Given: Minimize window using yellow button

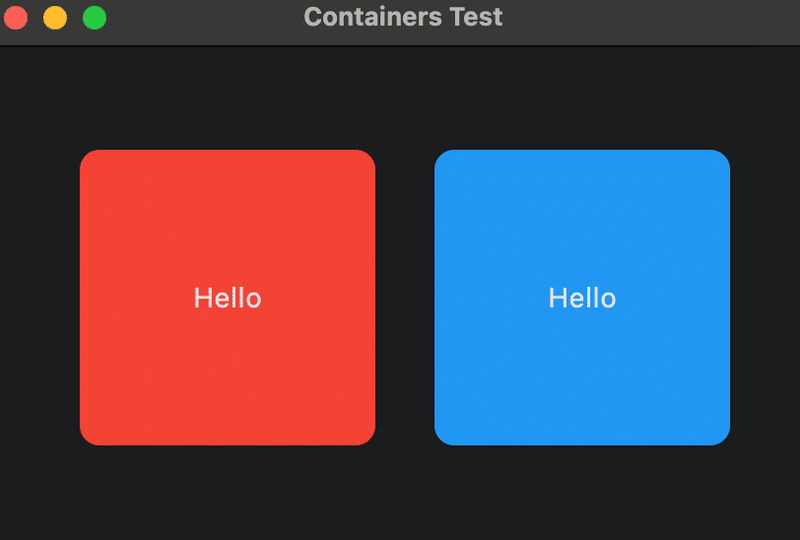Looking at the screenshot, I should (x=55, y=17).
